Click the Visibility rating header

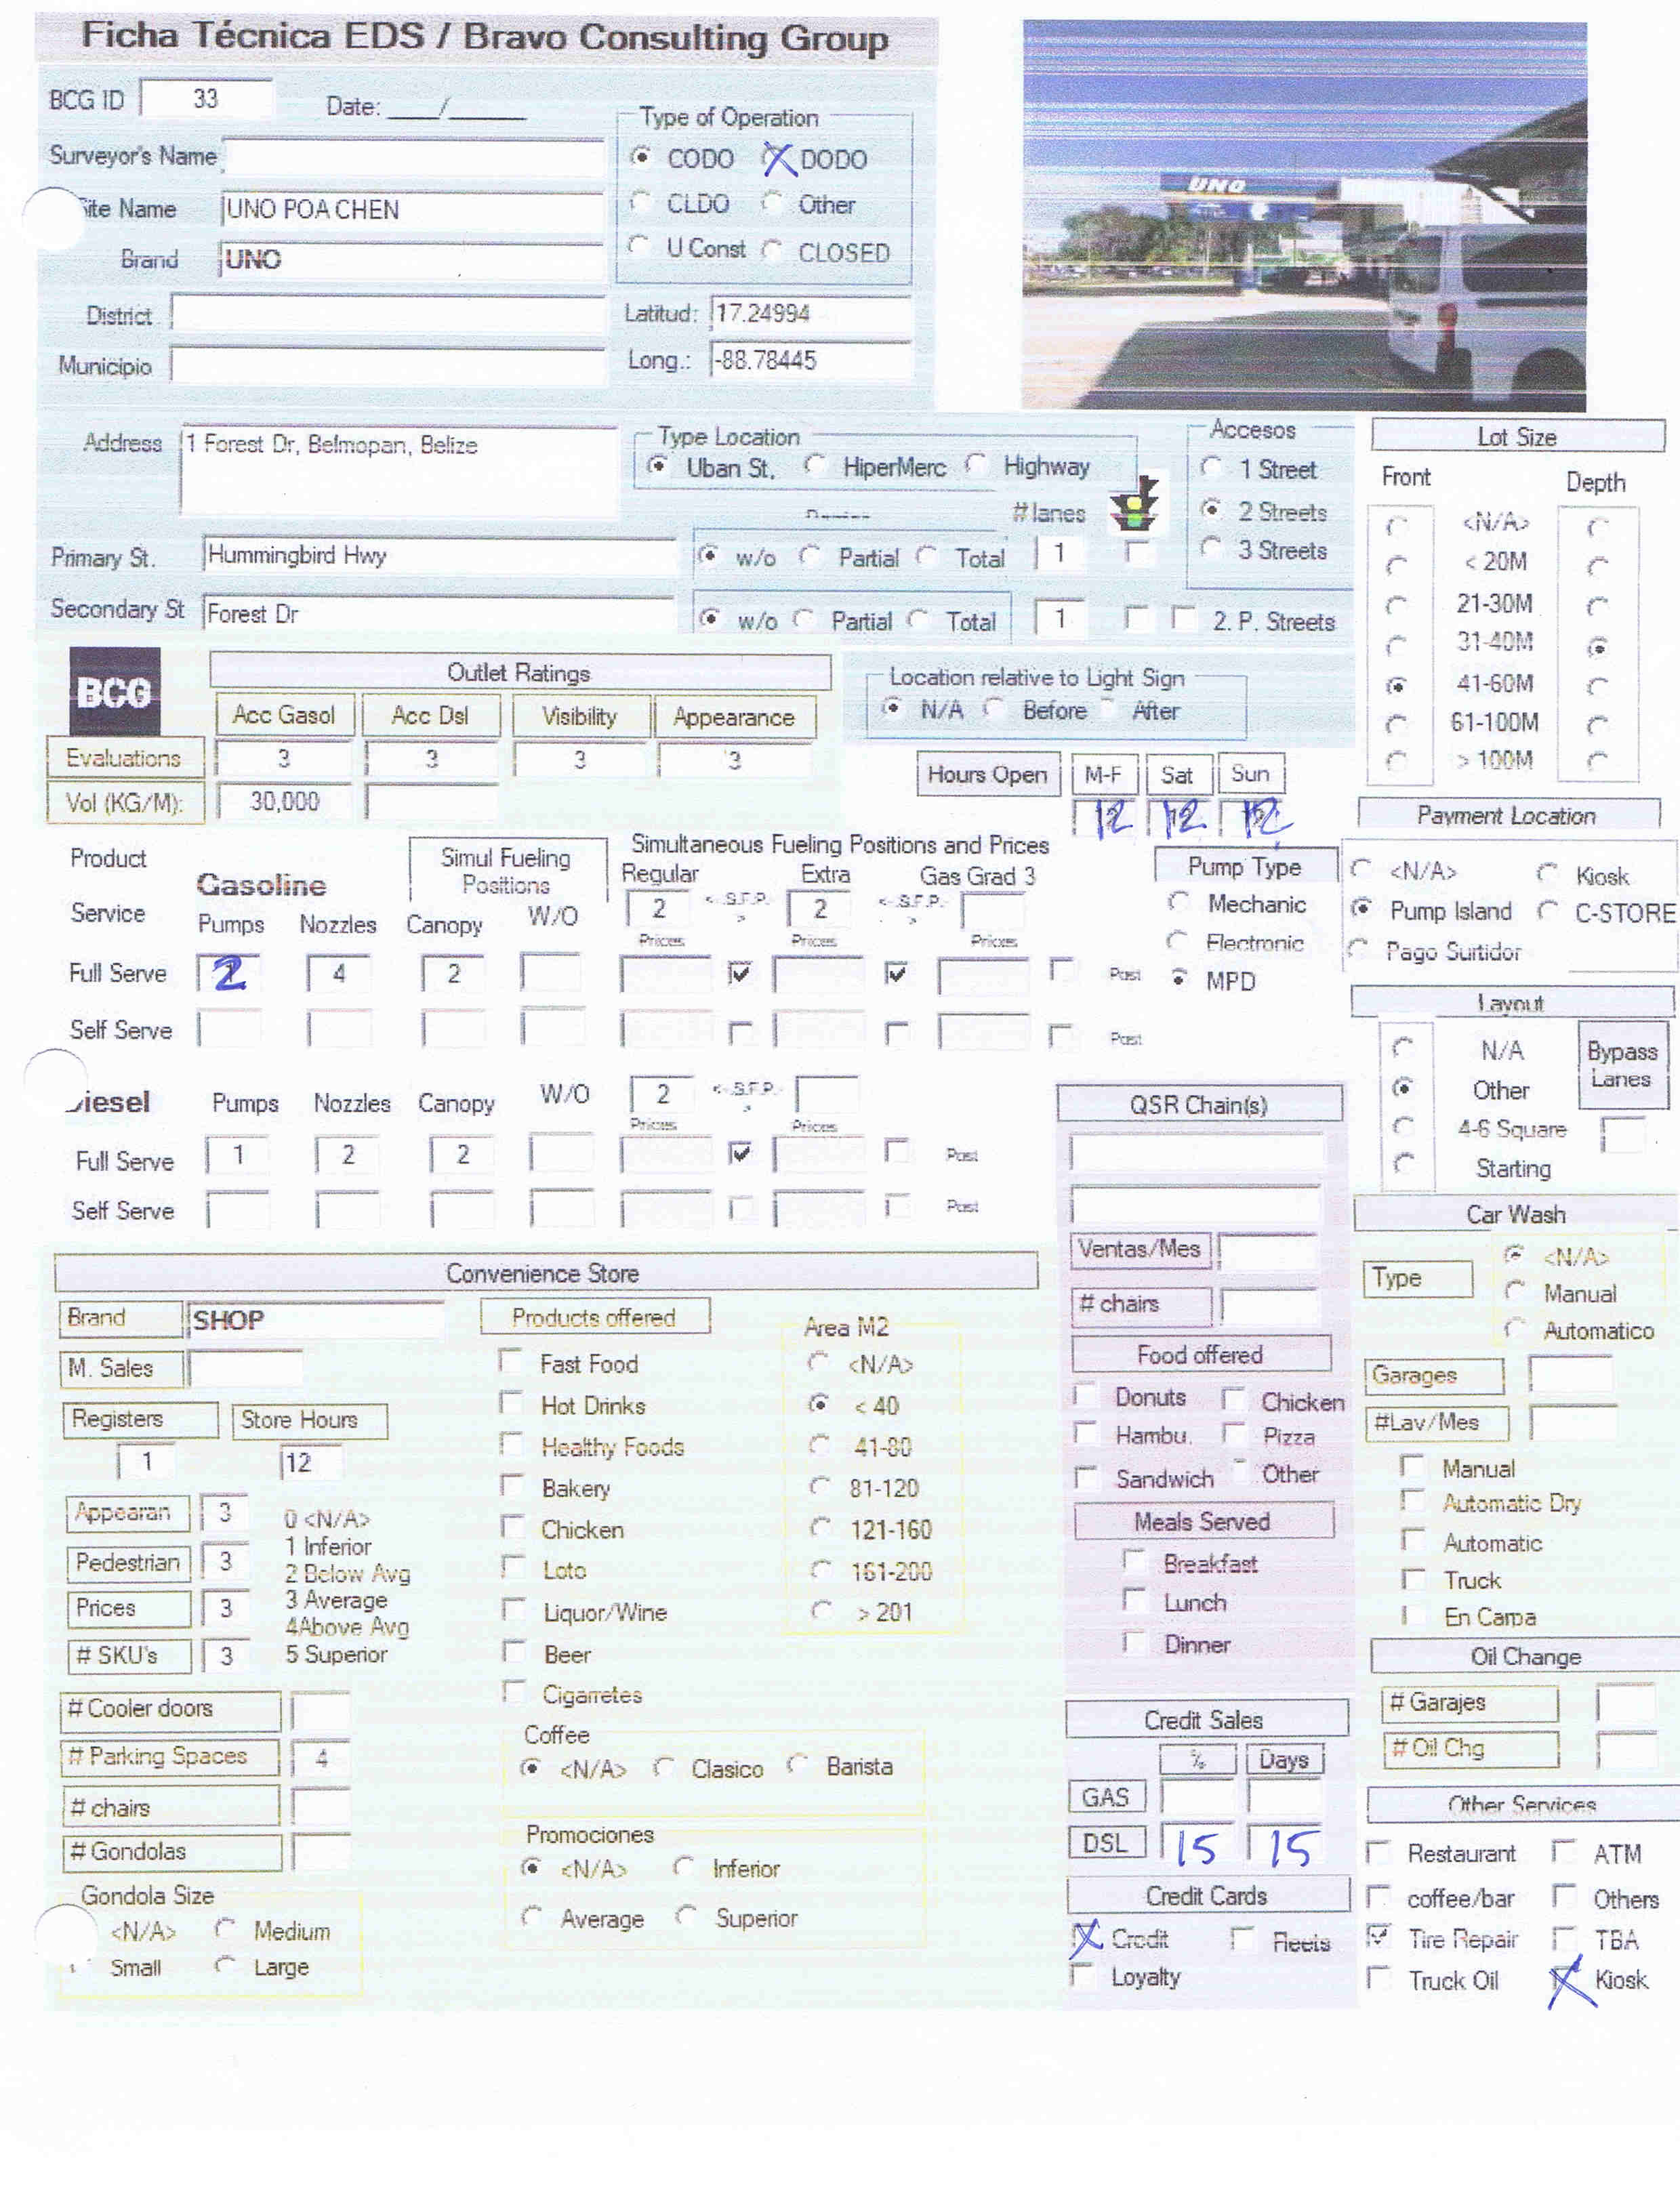[580, 716]
